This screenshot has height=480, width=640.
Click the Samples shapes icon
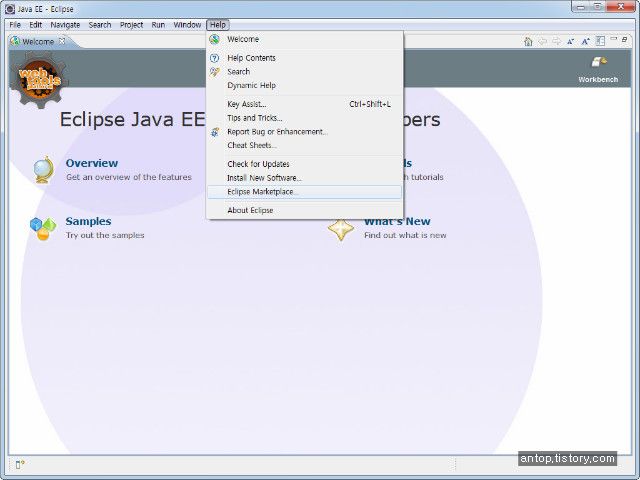point(43,229)
